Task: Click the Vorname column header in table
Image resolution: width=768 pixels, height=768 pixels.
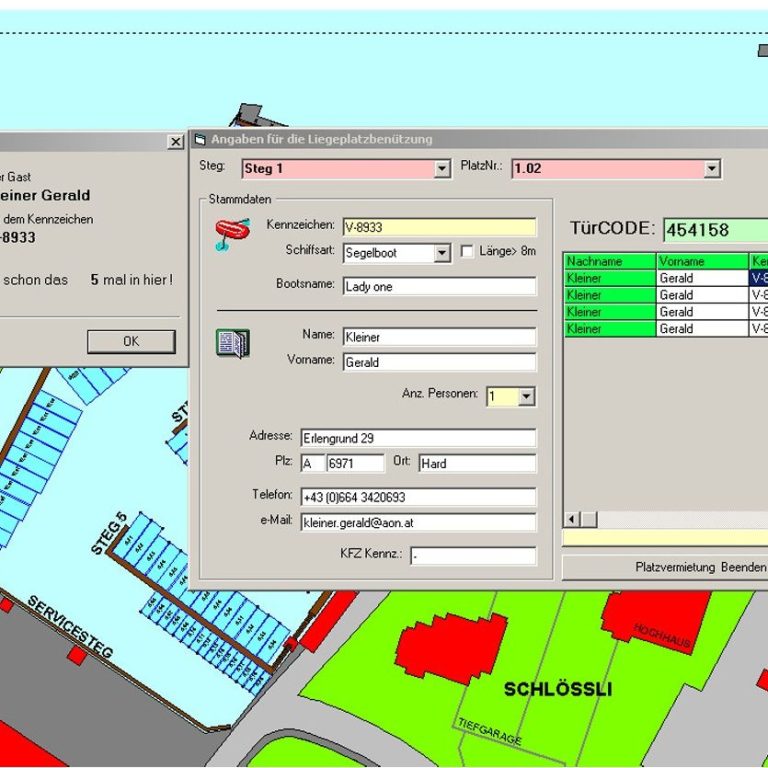Action: click(701, 261)
